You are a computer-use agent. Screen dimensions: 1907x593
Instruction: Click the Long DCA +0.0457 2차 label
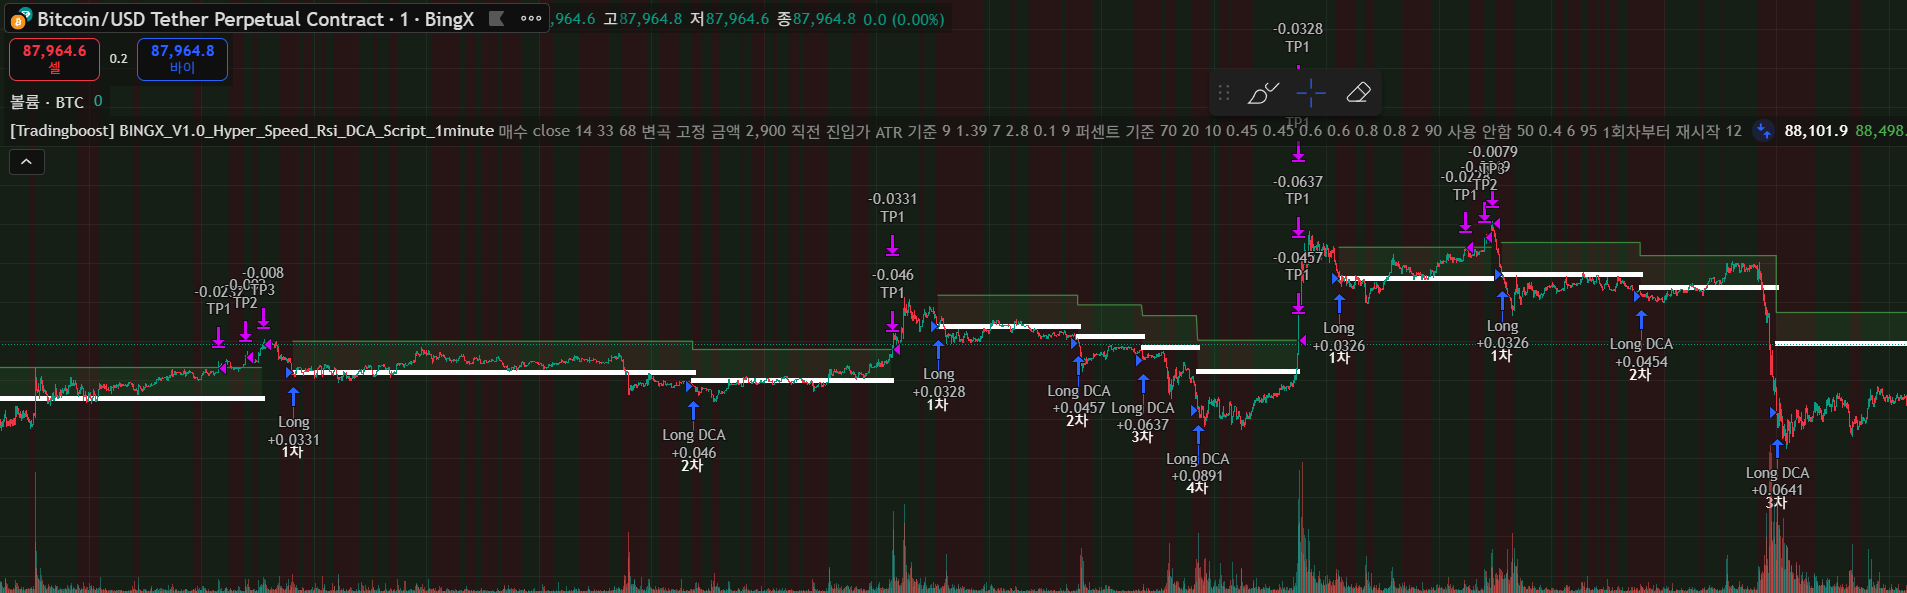(1078, 405)
